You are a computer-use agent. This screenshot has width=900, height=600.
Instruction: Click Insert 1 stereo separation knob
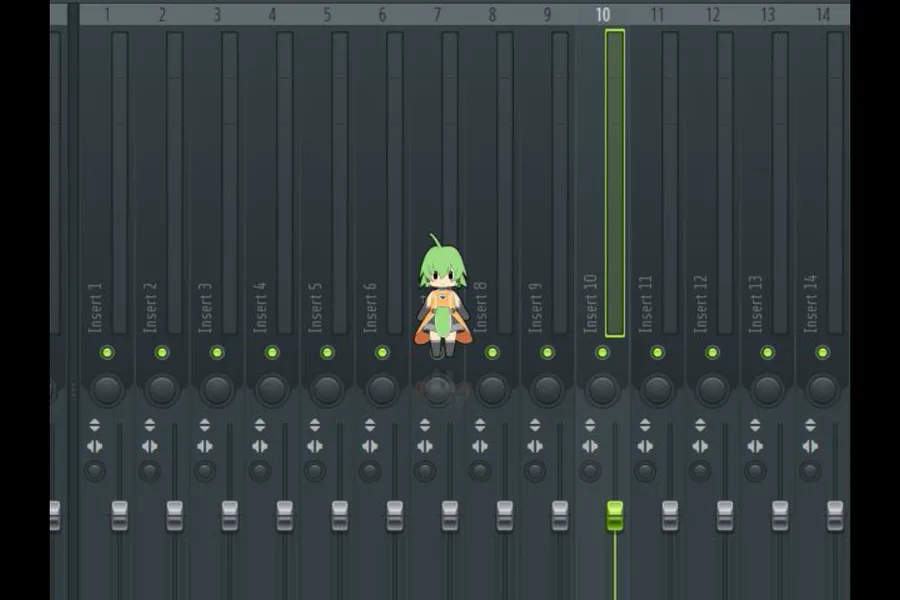(95, 471)
